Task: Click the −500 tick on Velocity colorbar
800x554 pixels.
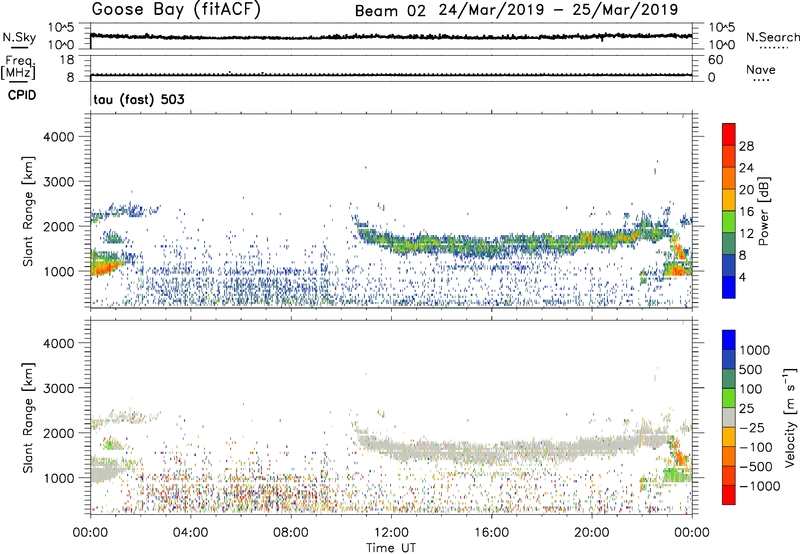Action: coord(756,467)
